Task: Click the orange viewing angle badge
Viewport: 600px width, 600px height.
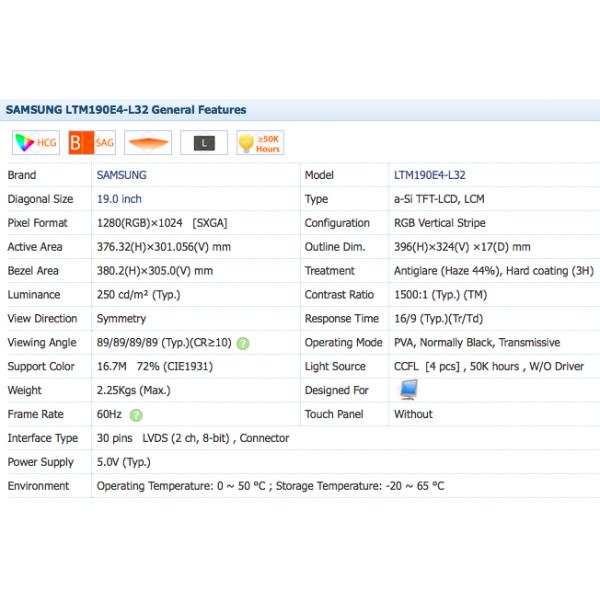Action: point(147,143)
